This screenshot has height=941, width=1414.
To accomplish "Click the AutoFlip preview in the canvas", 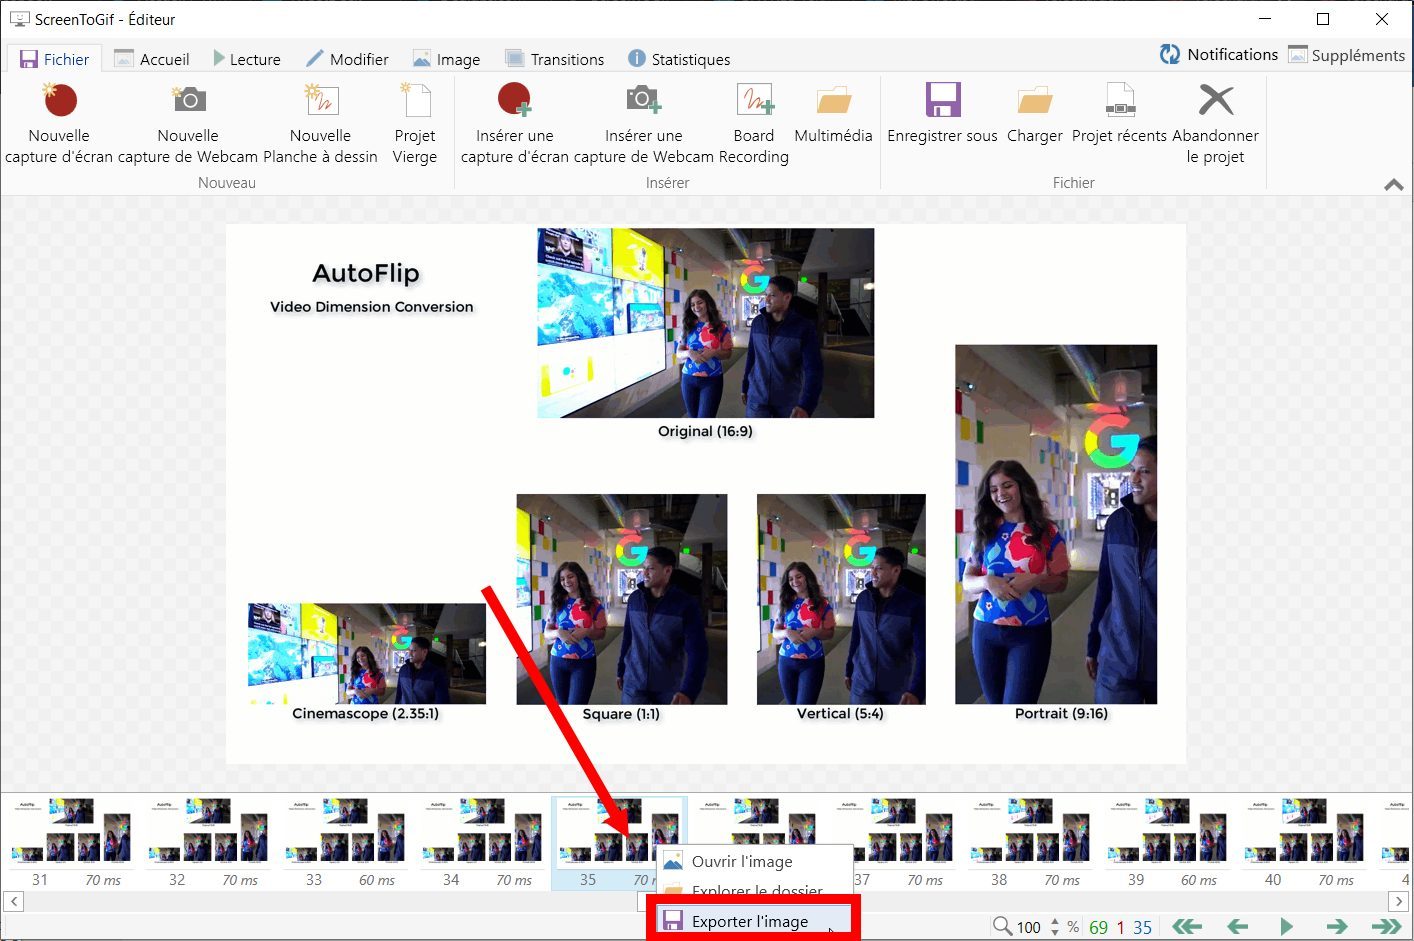I will tap(705, 494).
